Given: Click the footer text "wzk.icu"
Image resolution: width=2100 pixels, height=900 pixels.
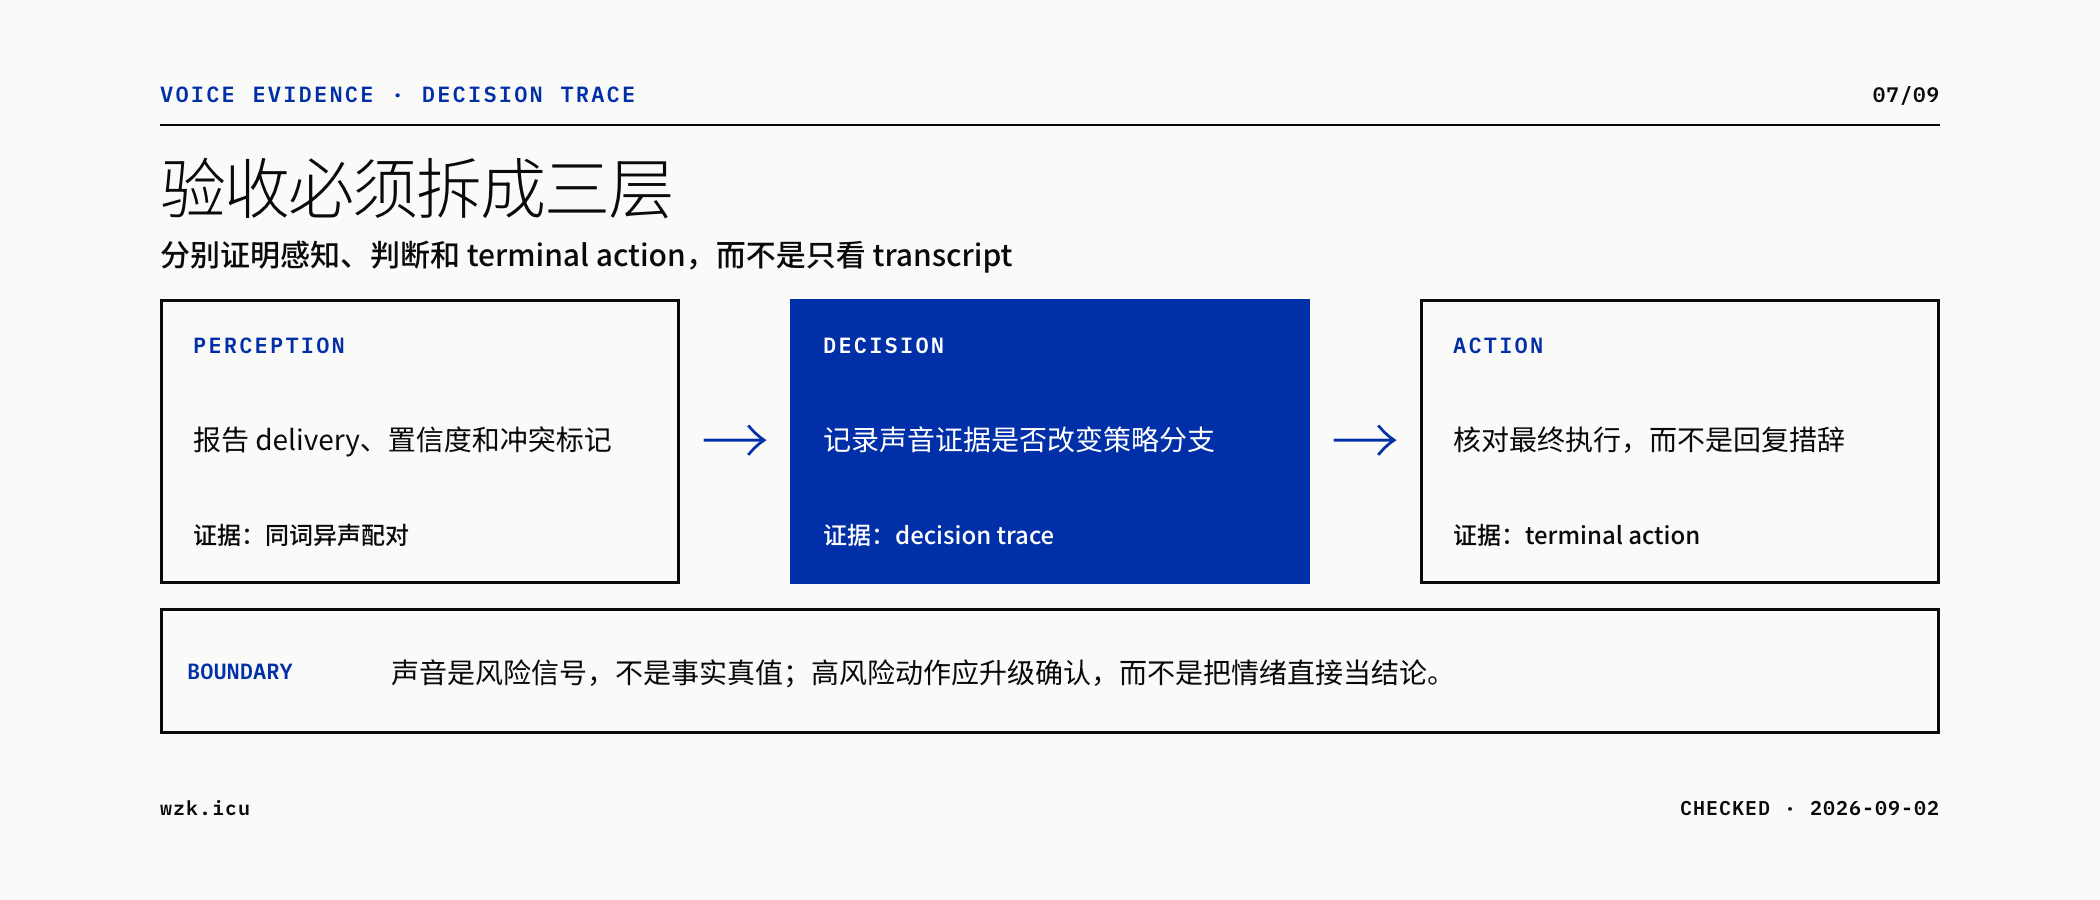Looking at the screenshot, I should [x=205, y=808].
